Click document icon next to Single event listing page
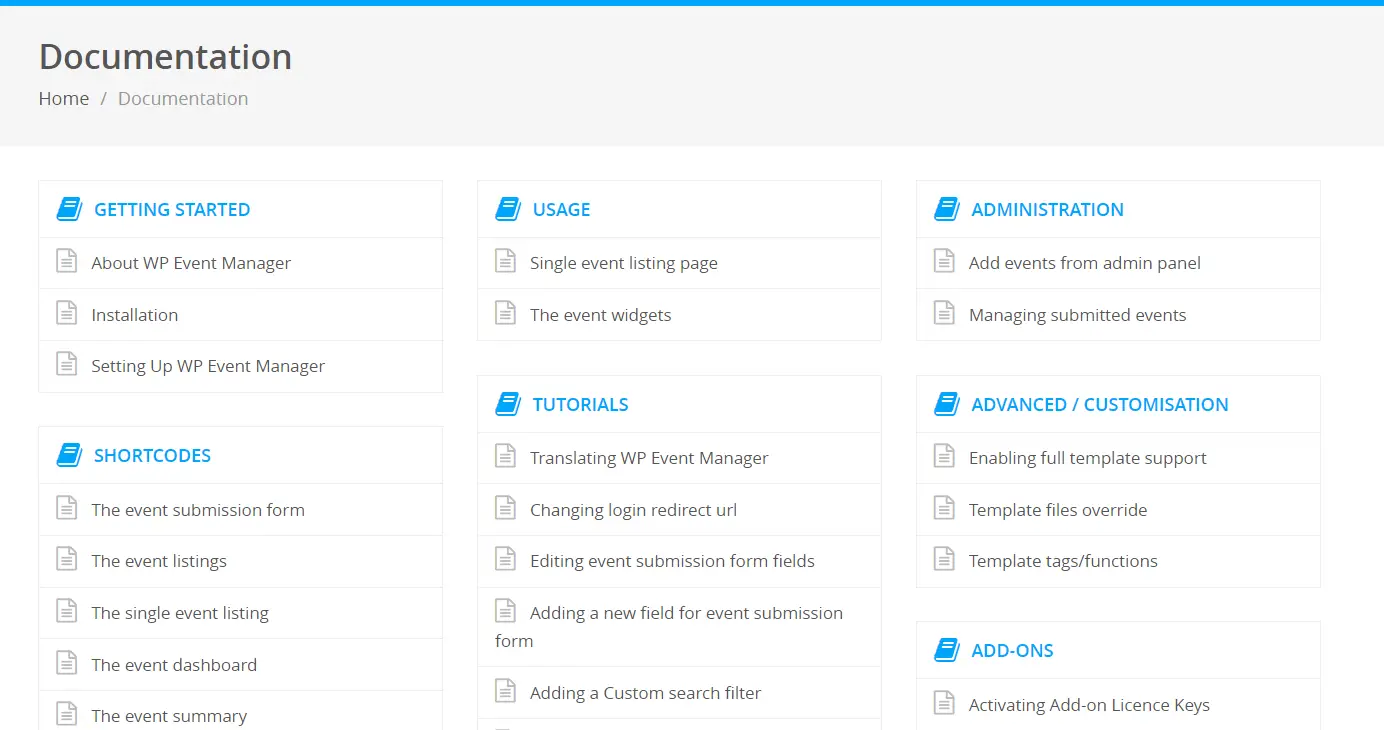Screen dimensions: 1384x730 pyautogui.click(x=505, y=262)
